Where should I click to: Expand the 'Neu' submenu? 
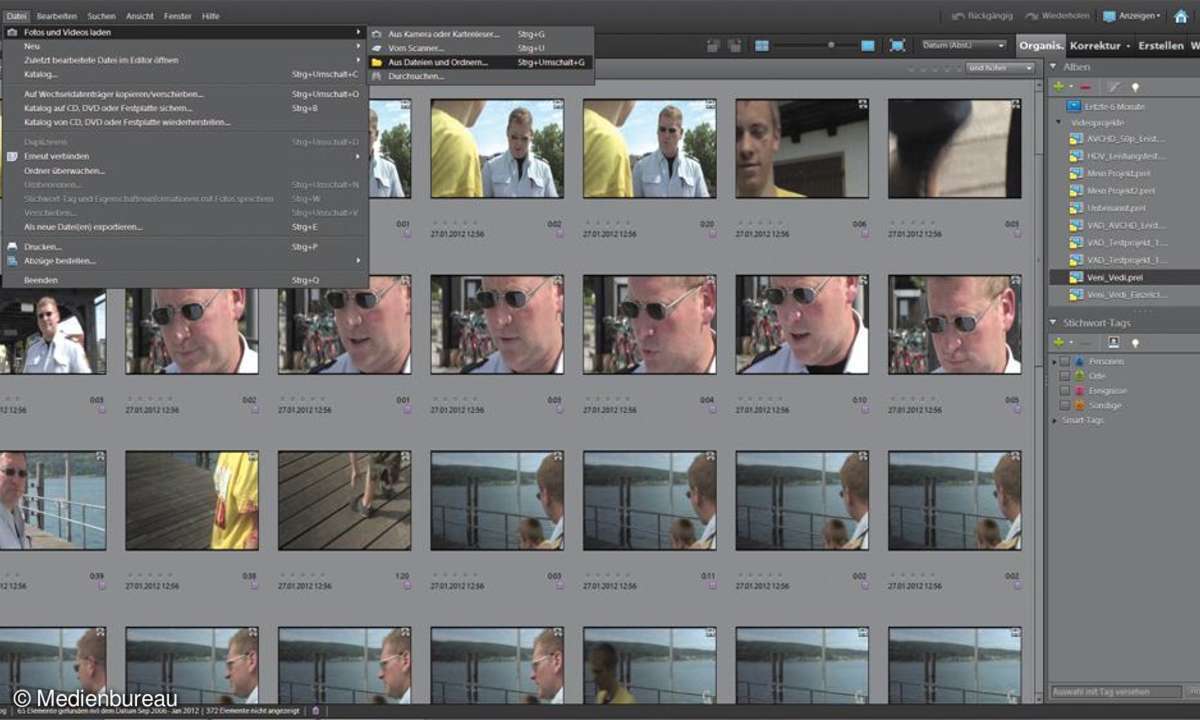click(185, 46)
